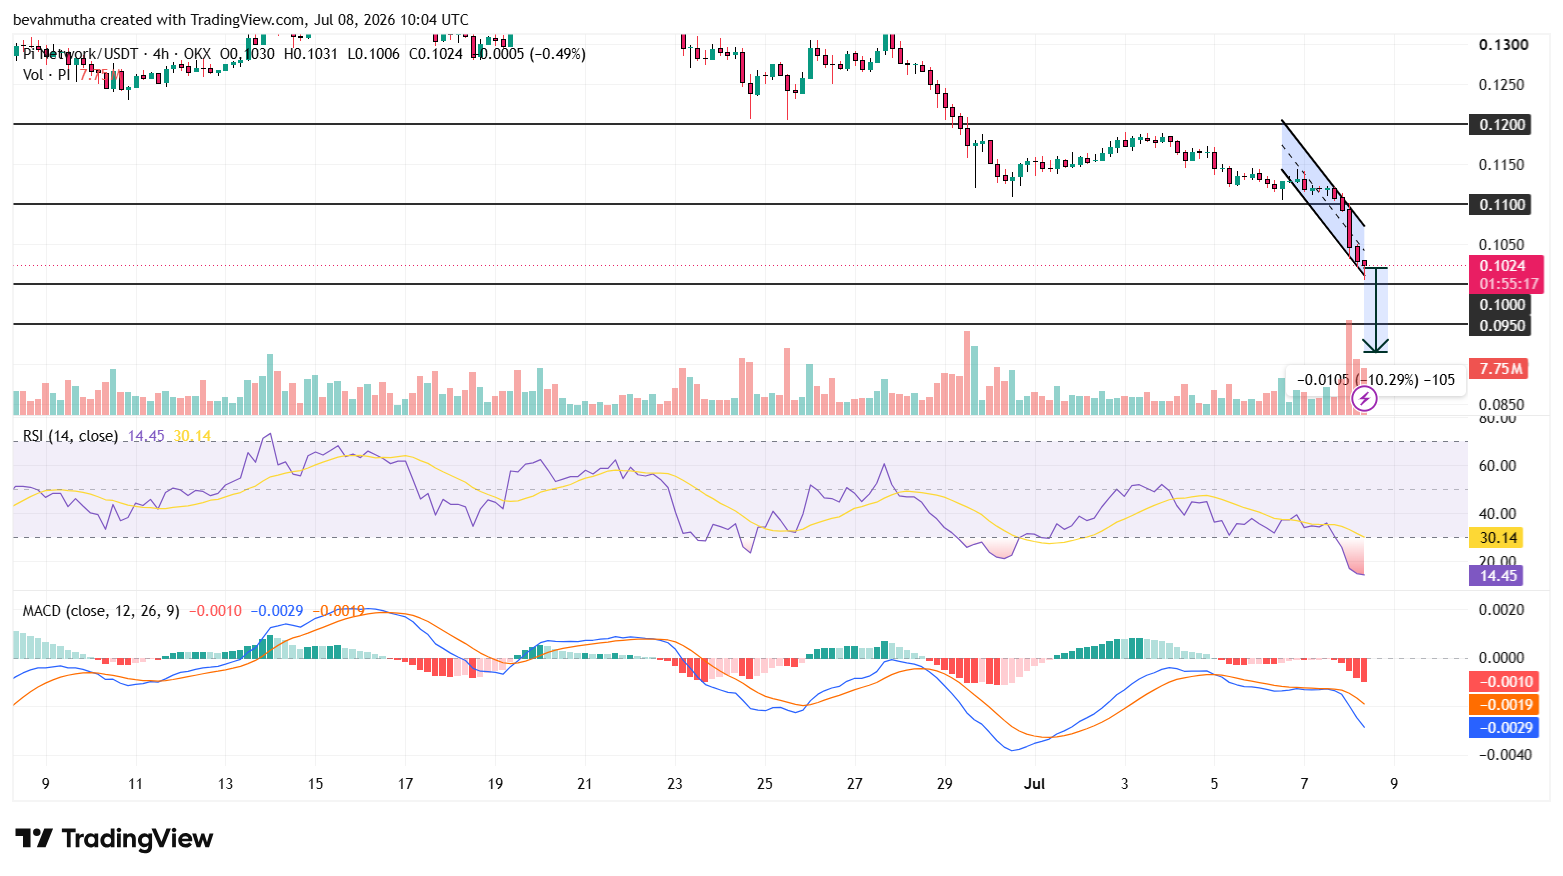Open the Vol · PI indicator legend
Screen dimensions: 1563x876
[47, 74]
